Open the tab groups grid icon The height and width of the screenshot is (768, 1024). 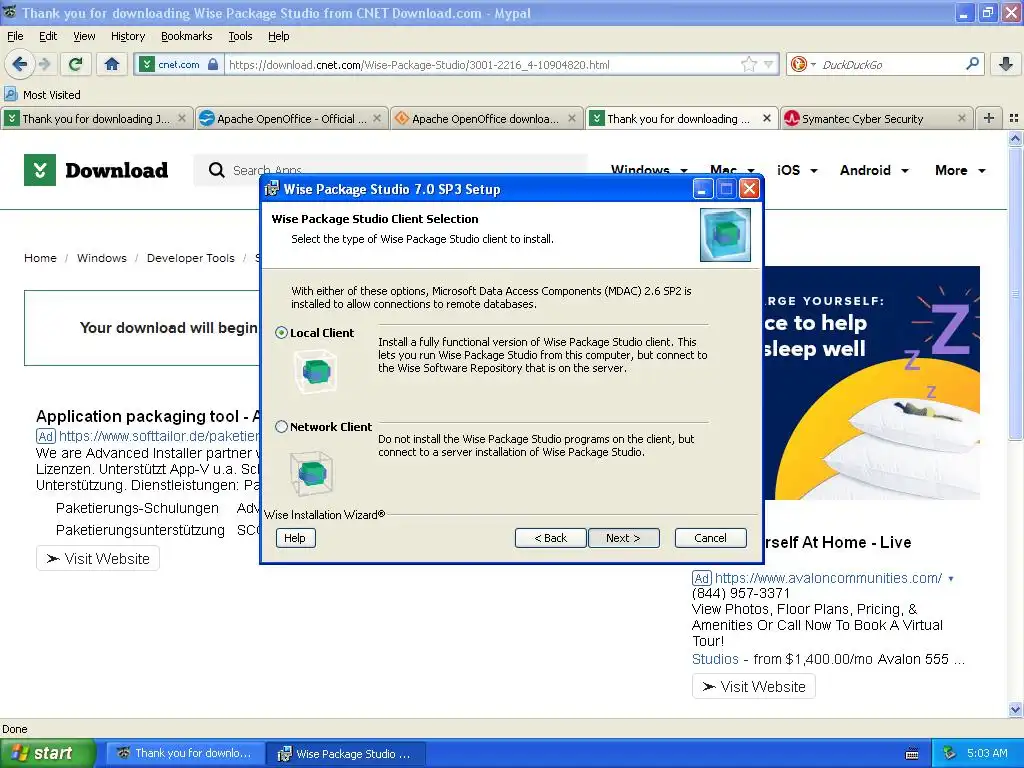click(1014, 118)
